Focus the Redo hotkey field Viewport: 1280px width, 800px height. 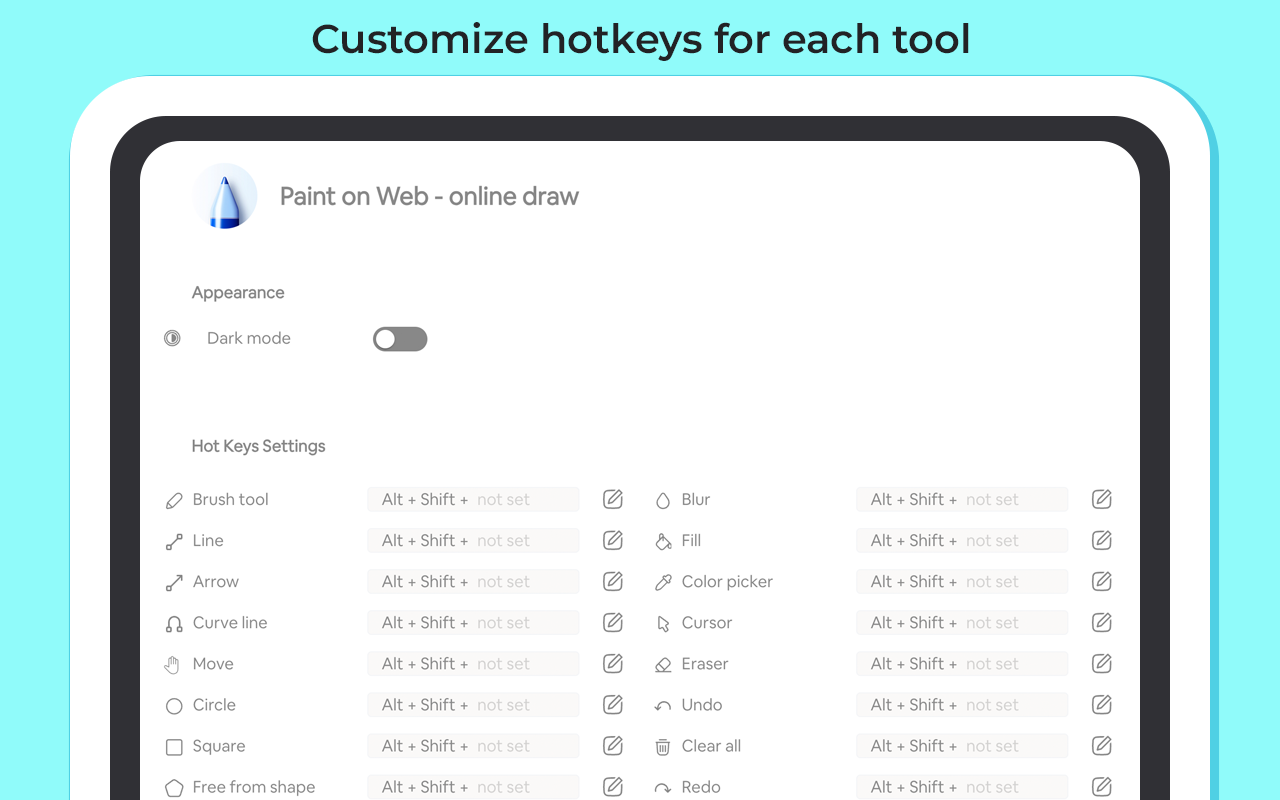(962, 786)
